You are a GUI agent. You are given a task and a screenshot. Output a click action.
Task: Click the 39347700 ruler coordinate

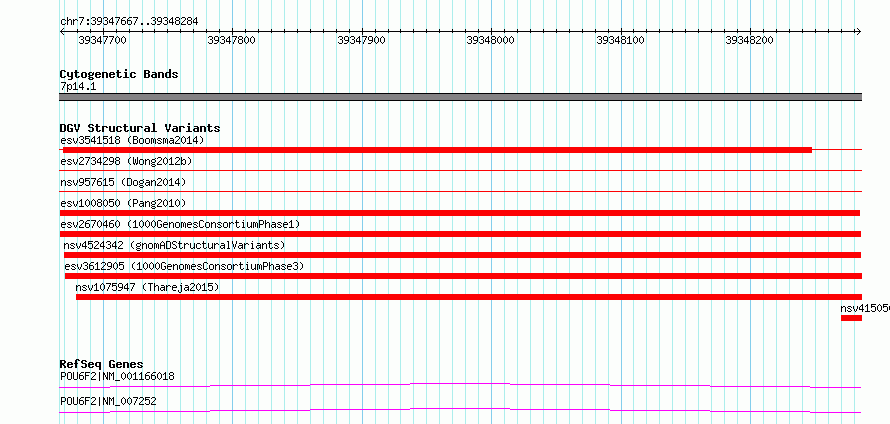pyautogui.click(x=102, y=40)
